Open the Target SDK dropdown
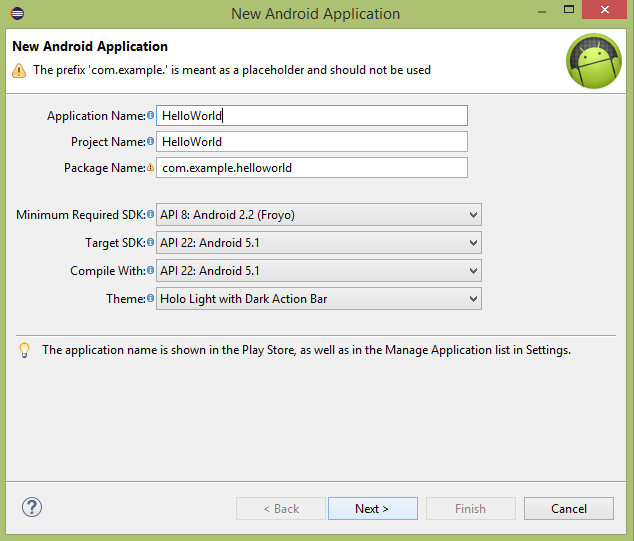The width and height of the screenshot is (634, 541). coord(318,243)
